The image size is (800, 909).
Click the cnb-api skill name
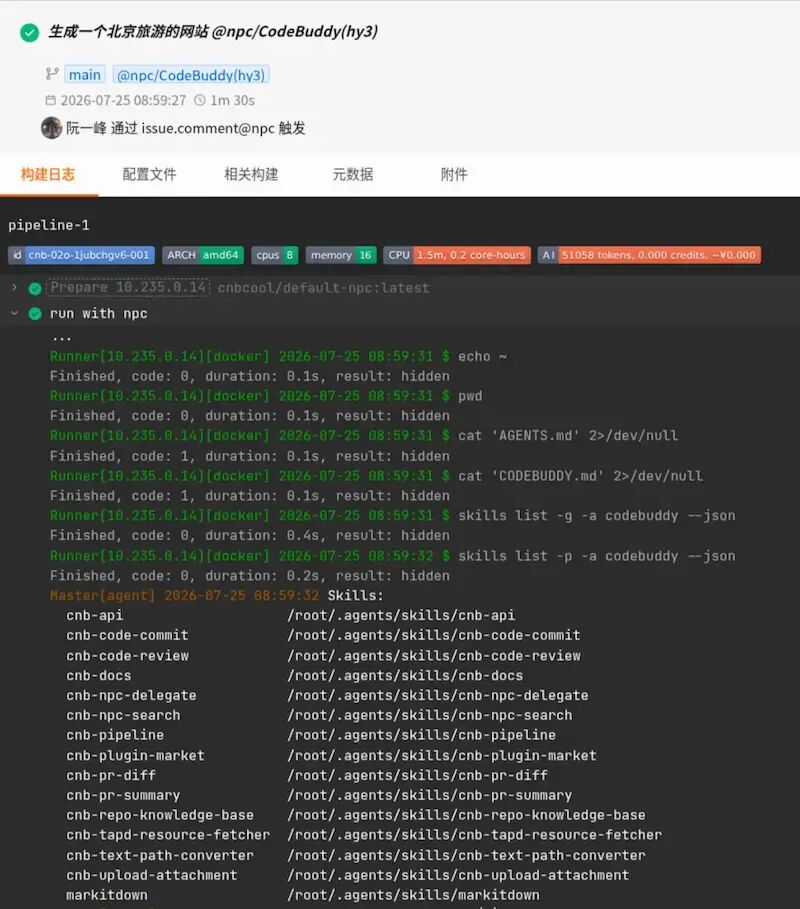[x=94, y=615]
